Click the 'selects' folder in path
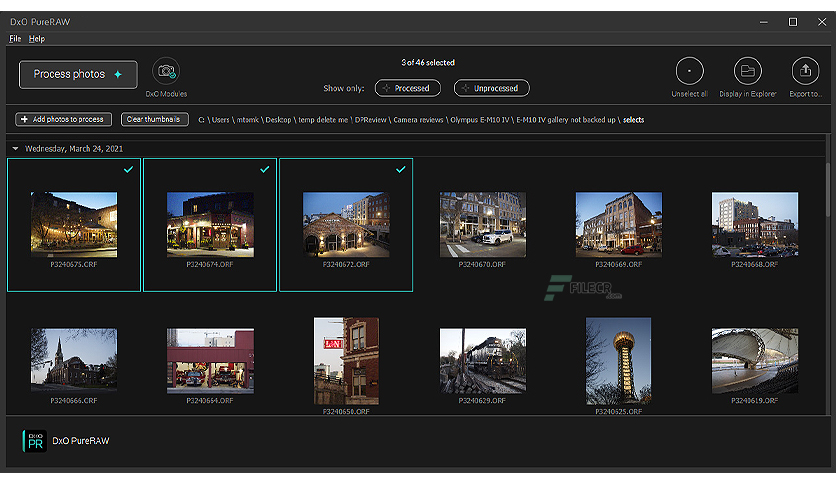The width and height of the screenshot is (836, 484). [x=633, y=120]
